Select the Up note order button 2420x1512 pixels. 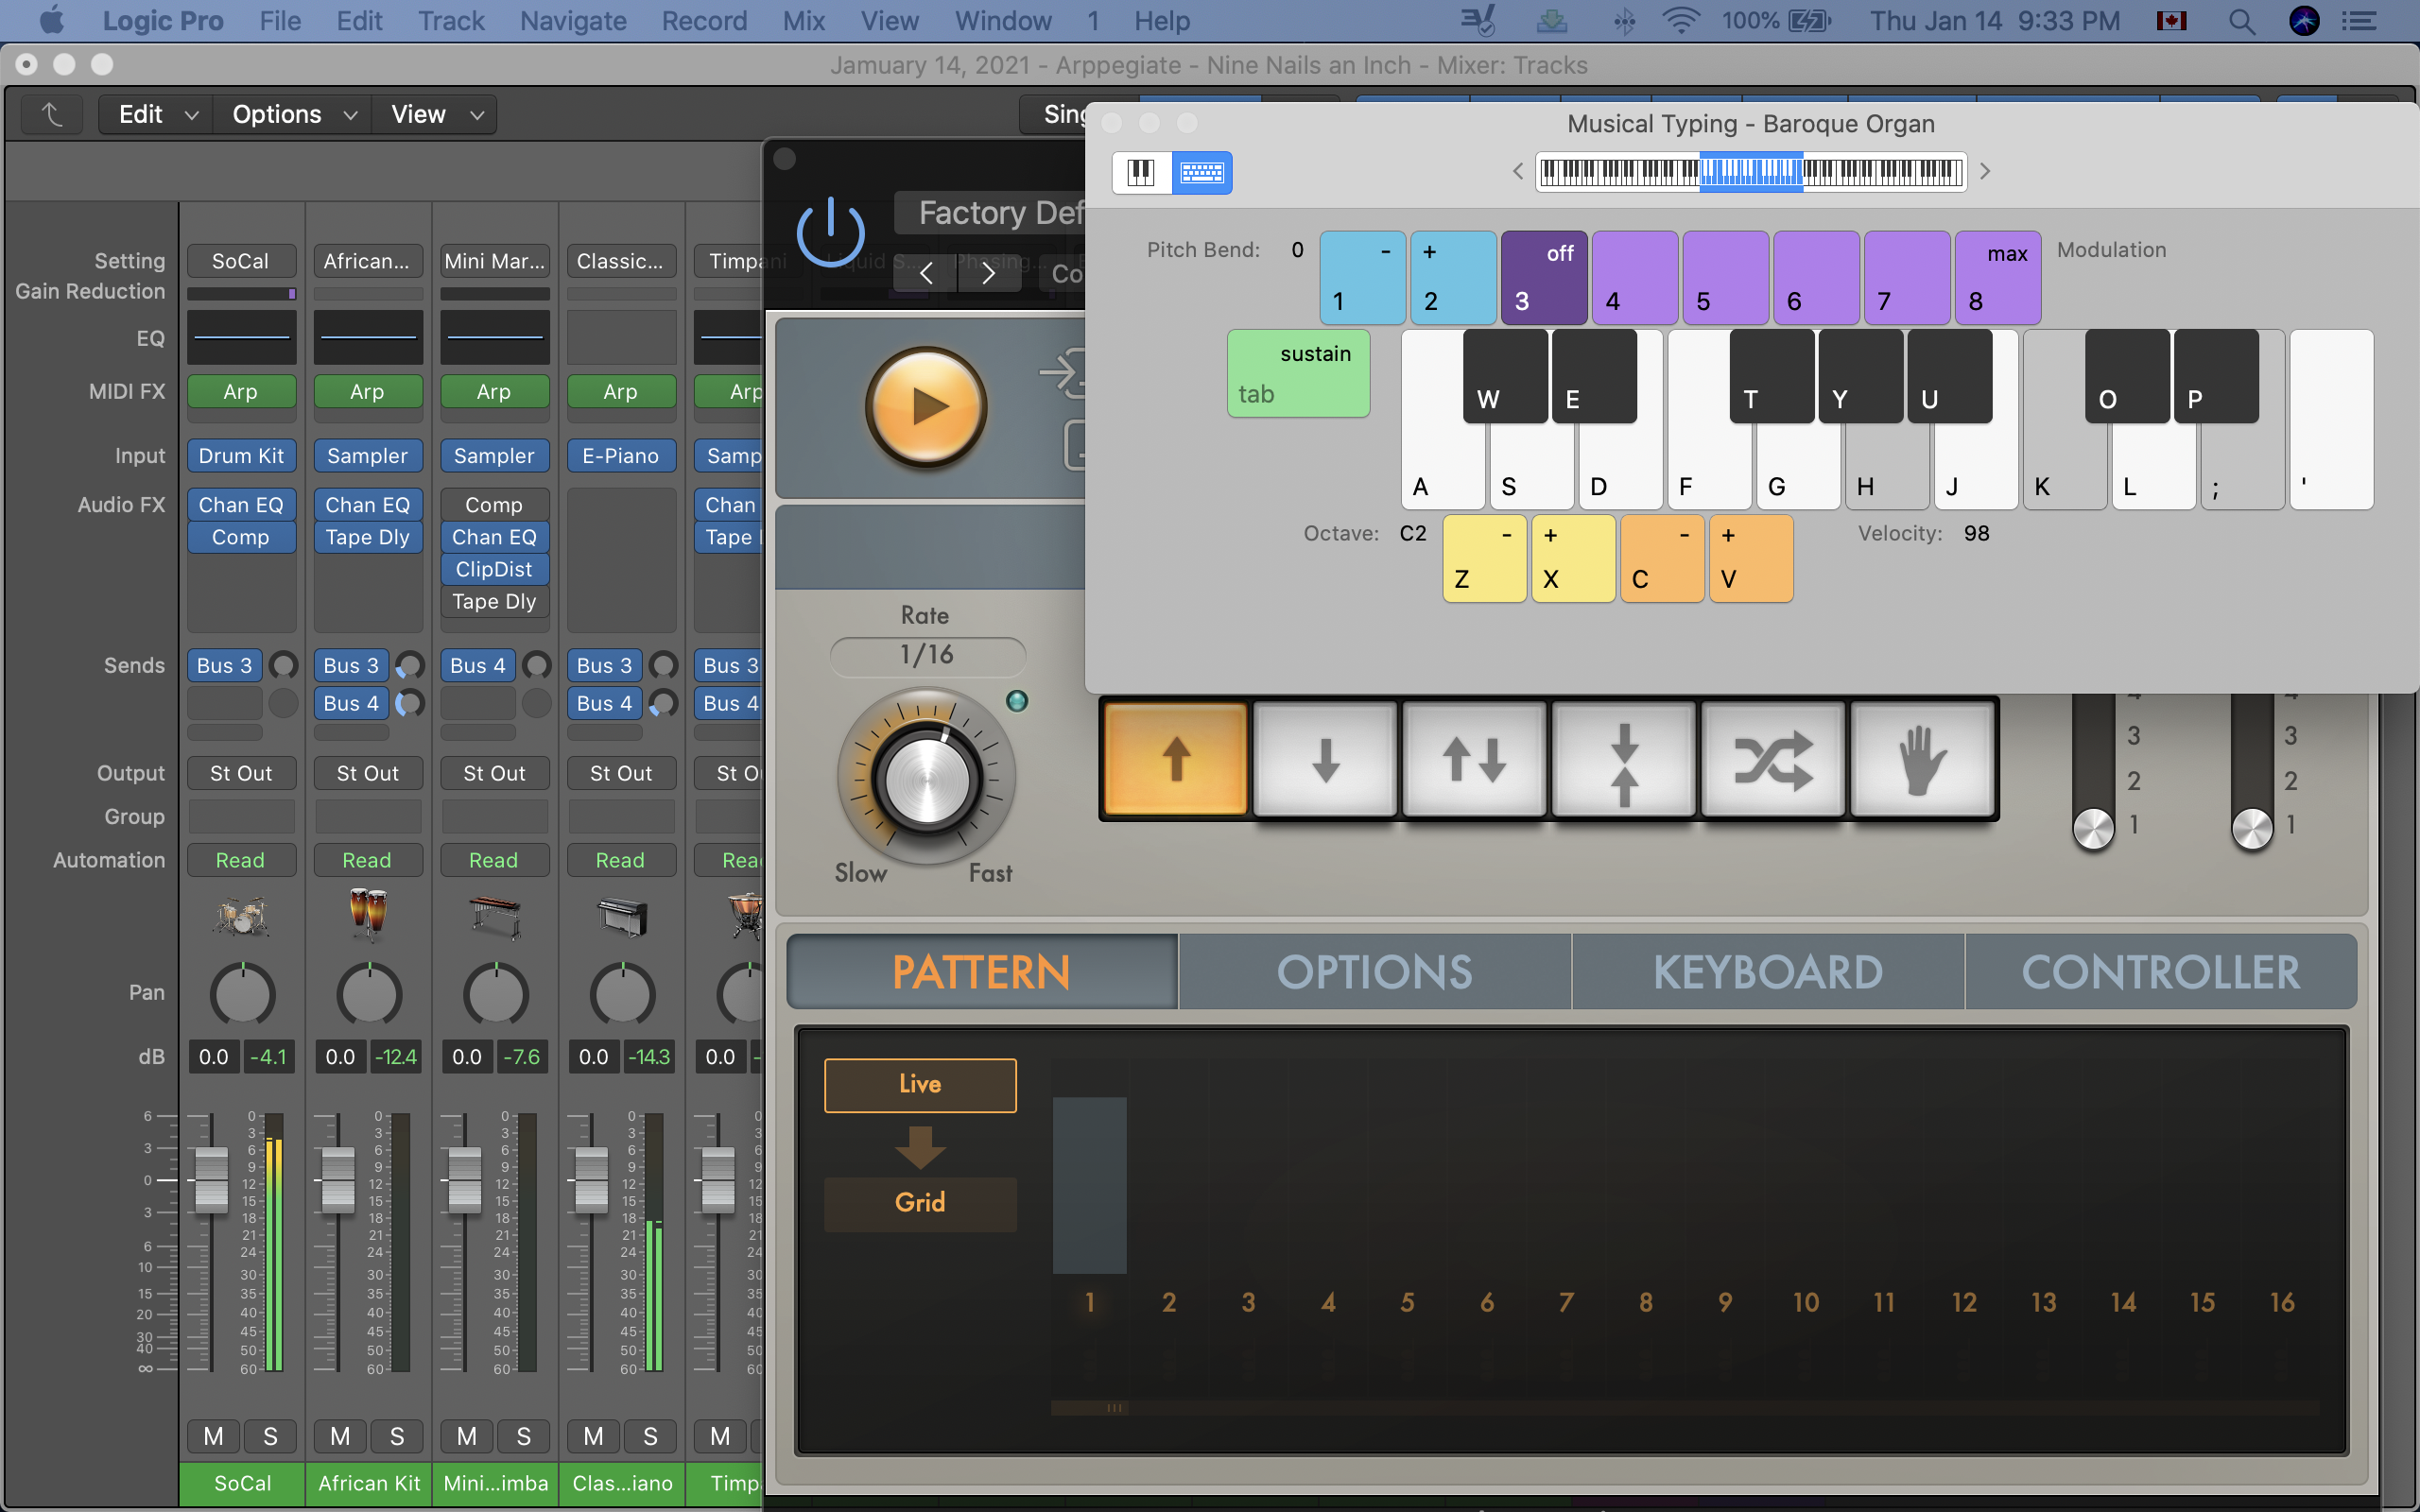coord(1175,758)
